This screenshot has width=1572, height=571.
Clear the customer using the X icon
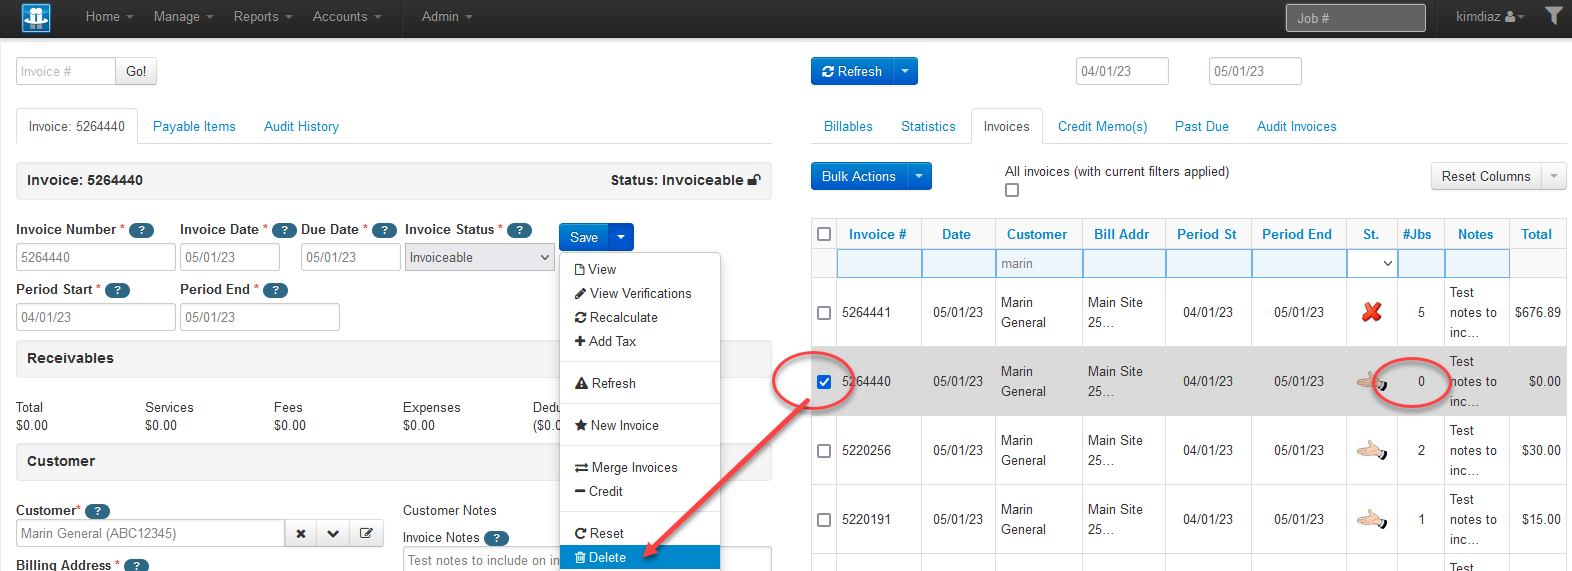tap(301, 534)
